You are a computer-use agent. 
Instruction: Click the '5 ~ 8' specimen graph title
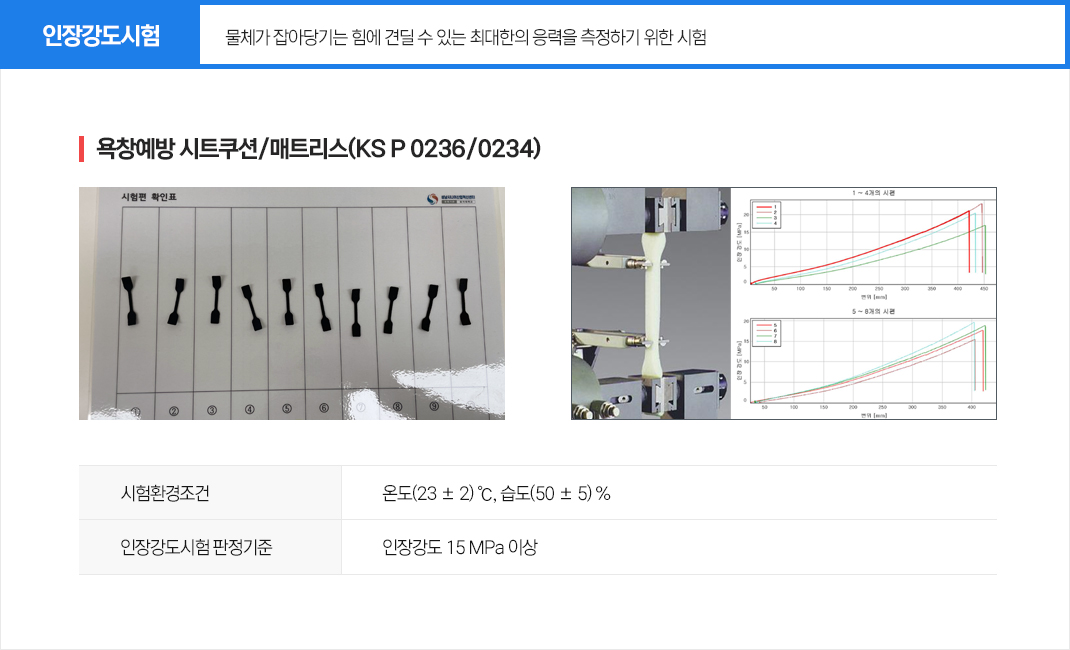[x=873, y=311]
